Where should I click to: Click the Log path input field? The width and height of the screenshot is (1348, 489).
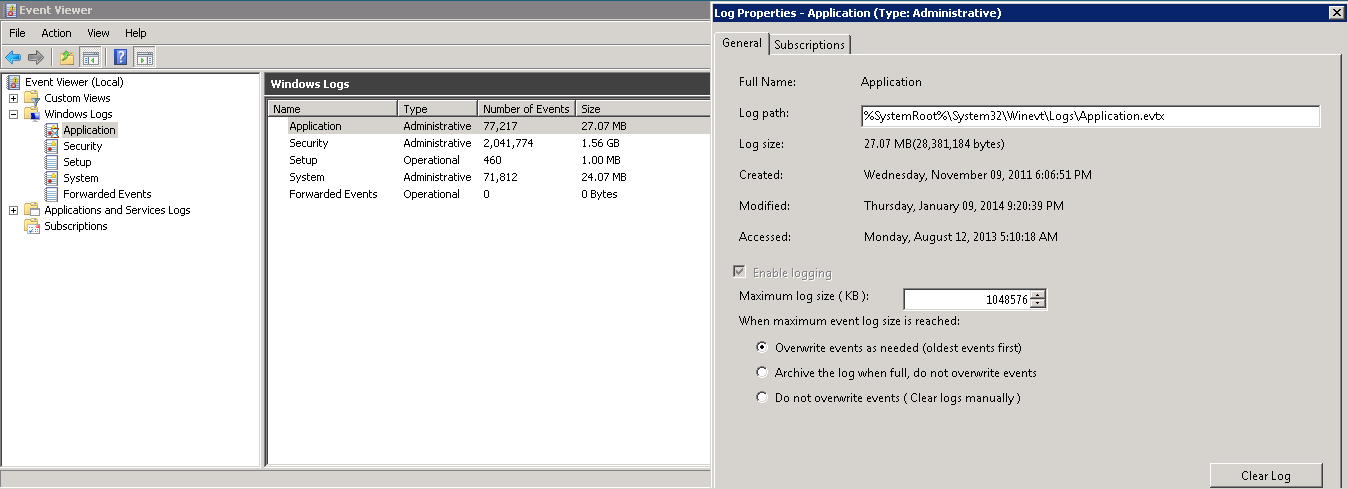pyautogui.click(x=1090, y=116)
